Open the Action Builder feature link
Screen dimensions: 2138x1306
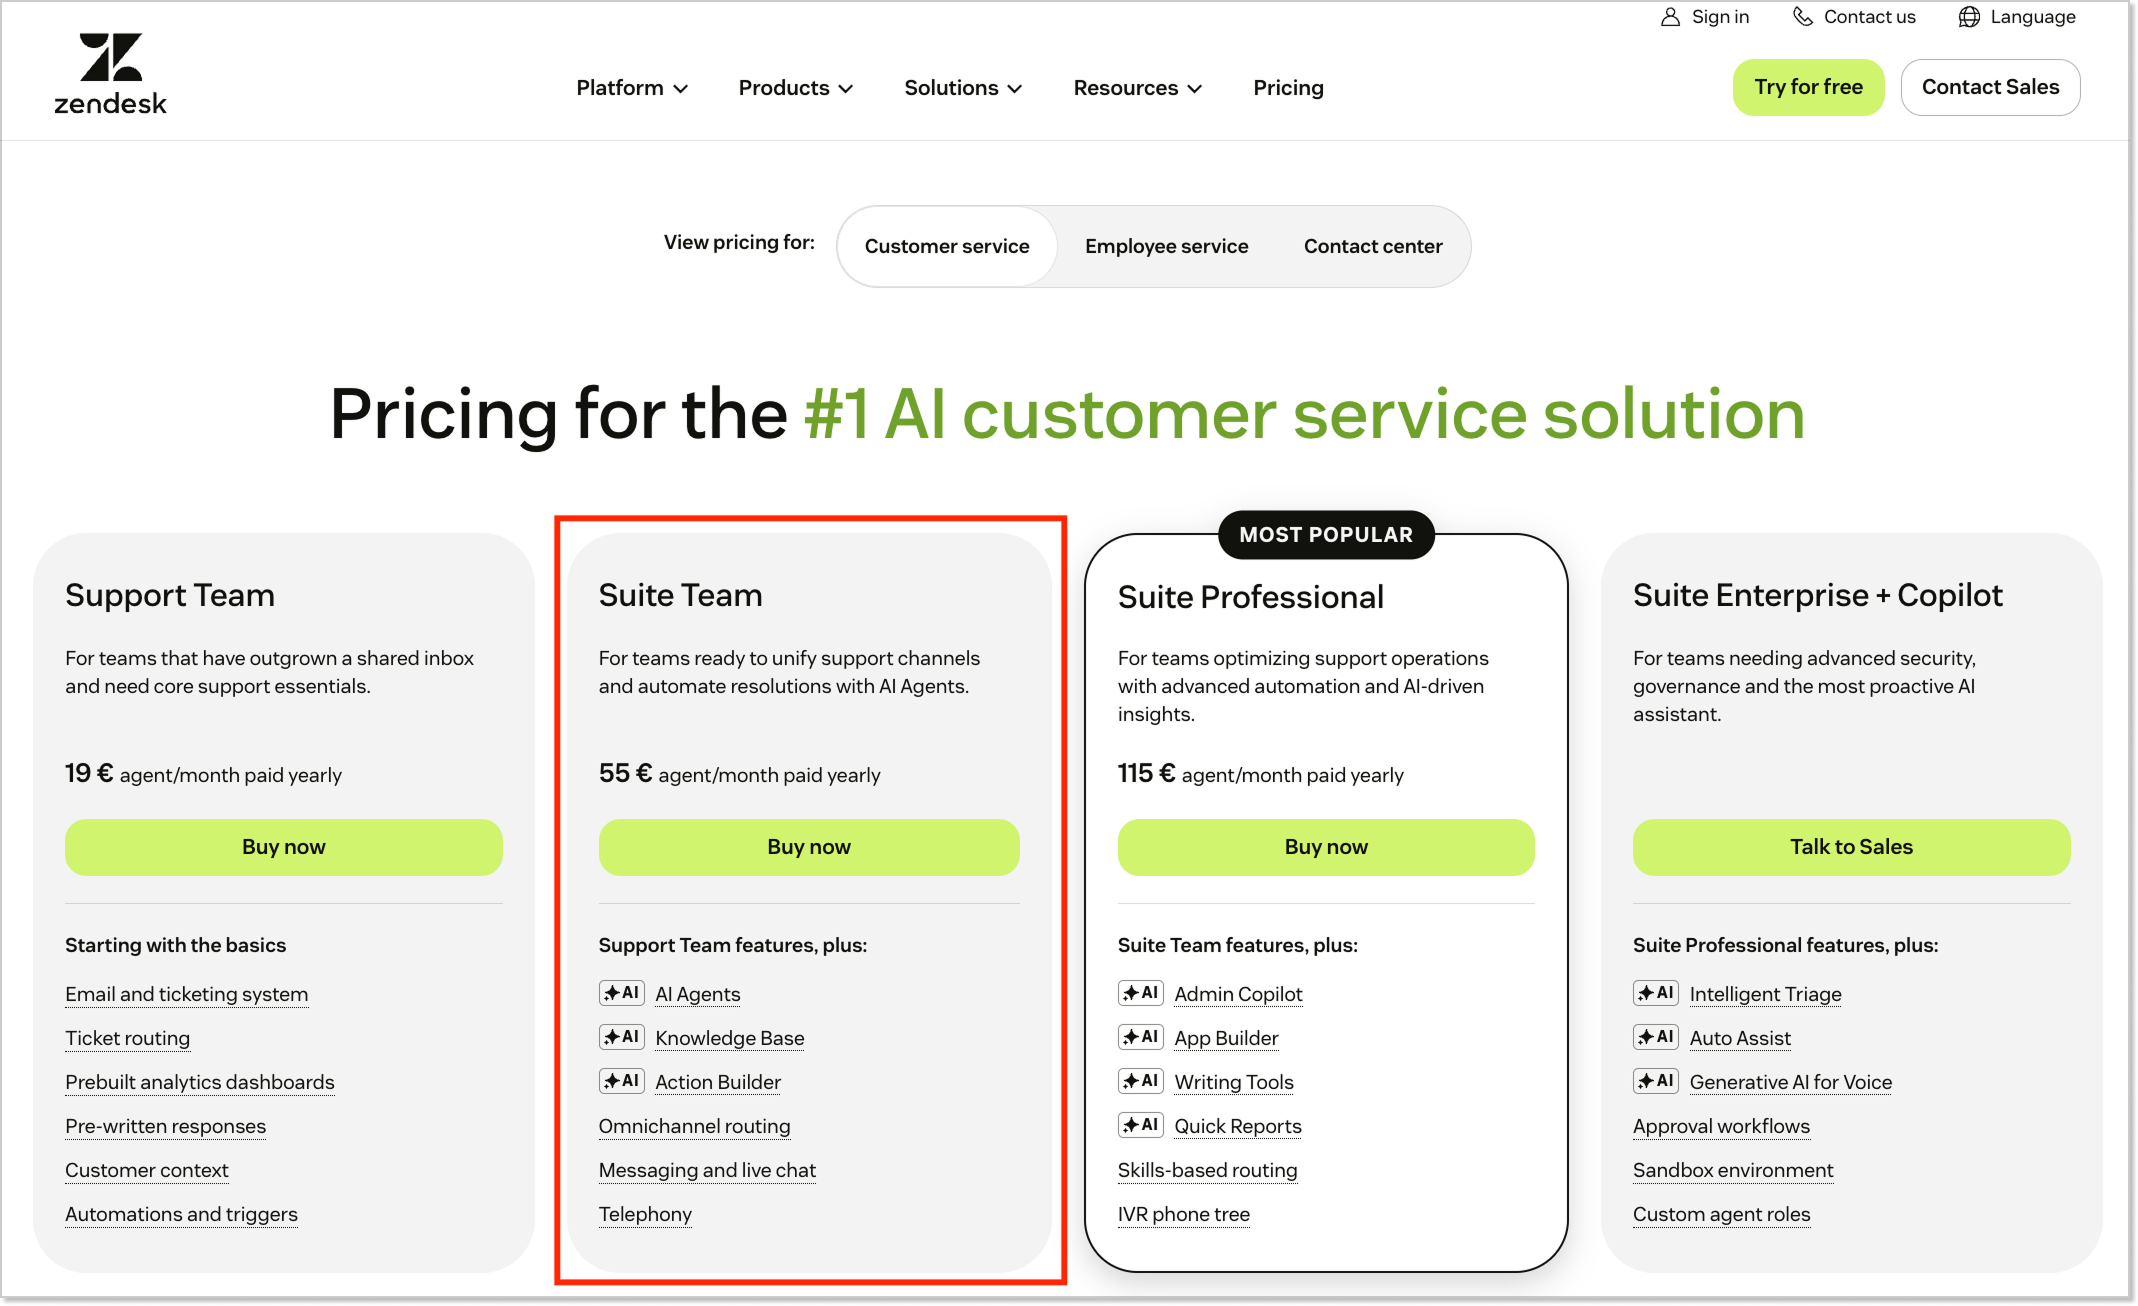718,1082
